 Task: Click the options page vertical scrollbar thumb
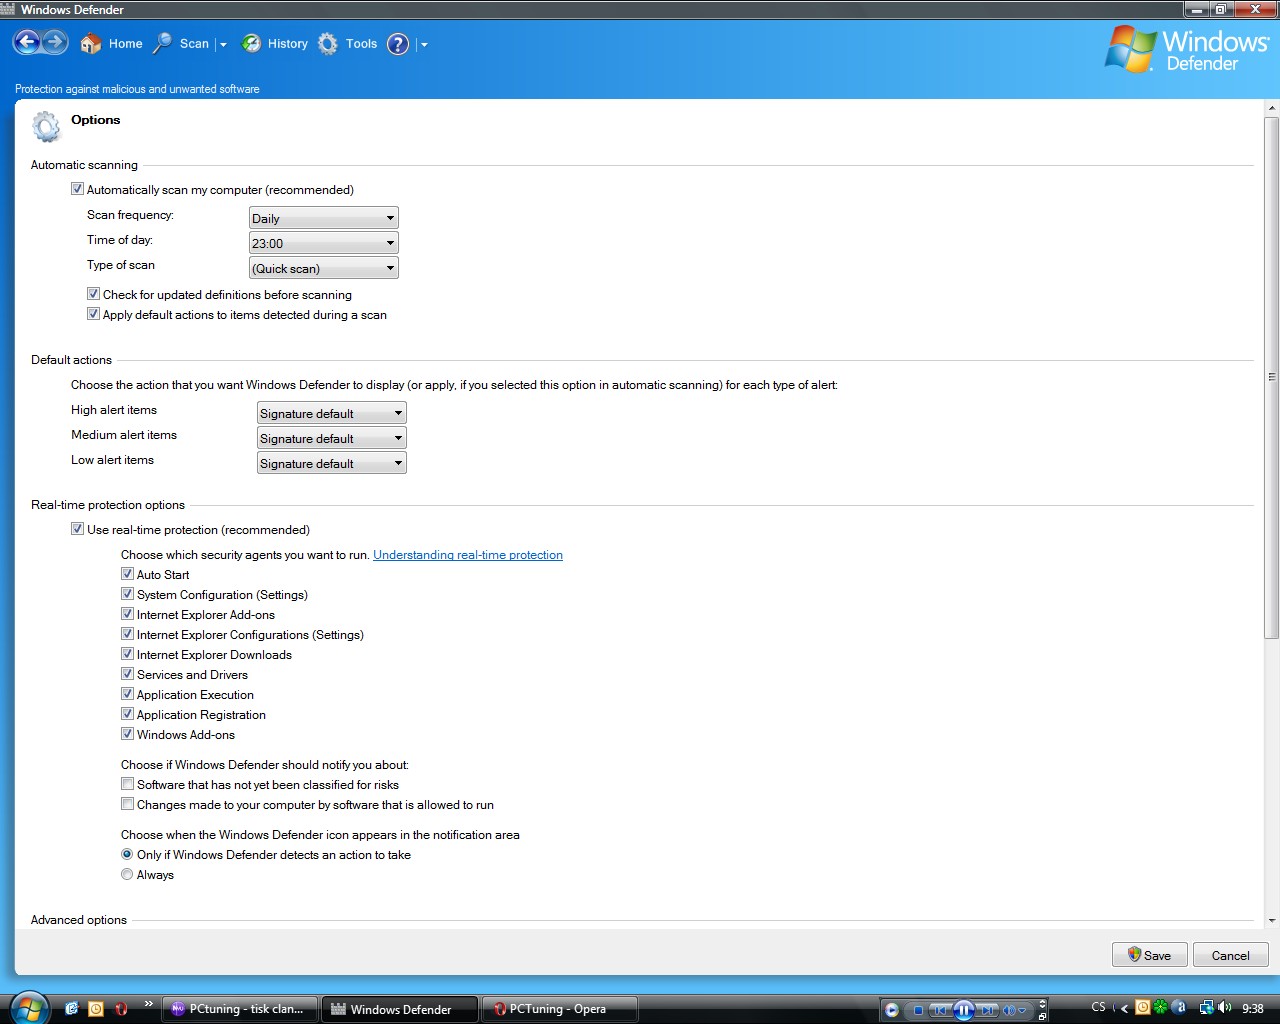[1272, 377]
